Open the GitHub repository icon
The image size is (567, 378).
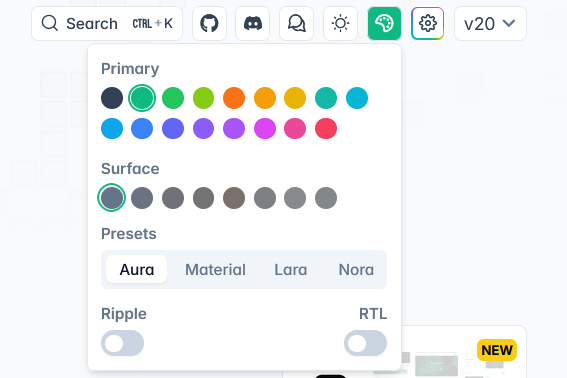click(x=209, y=24)
